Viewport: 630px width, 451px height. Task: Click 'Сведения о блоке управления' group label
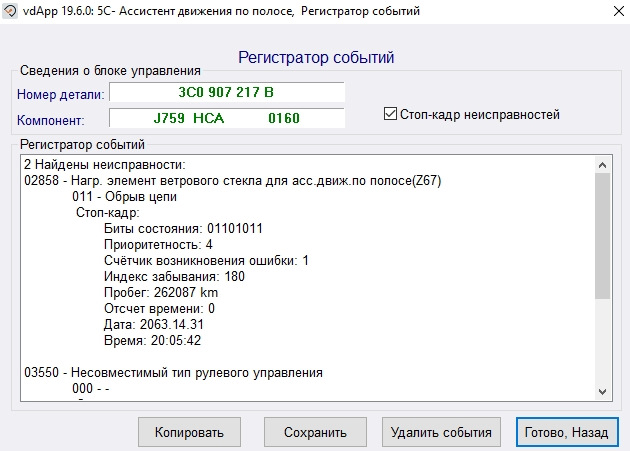(110, 71)
